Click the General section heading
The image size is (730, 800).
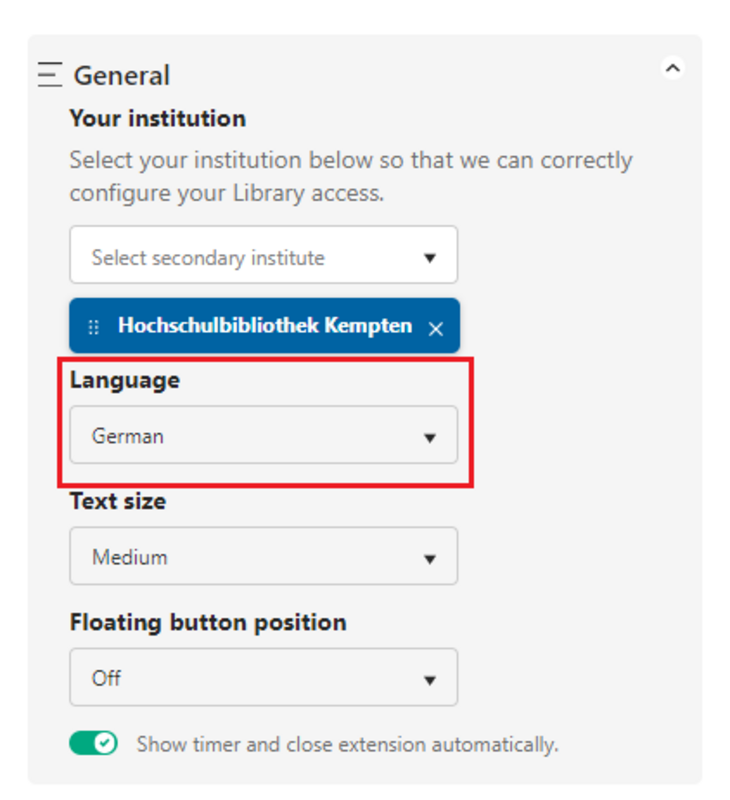[122, 76]
